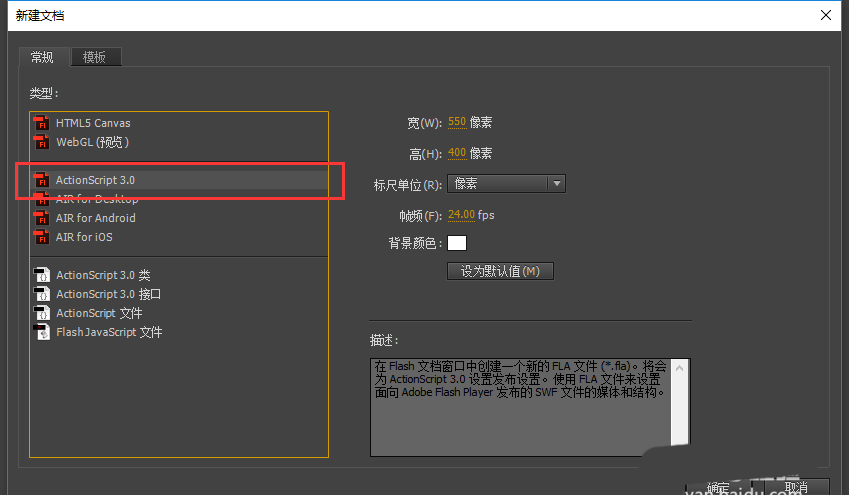The image size is (849, 495).
Task: Click the ActionScript 3.0 接口 script icon
Action: click(x=42, y=294)
